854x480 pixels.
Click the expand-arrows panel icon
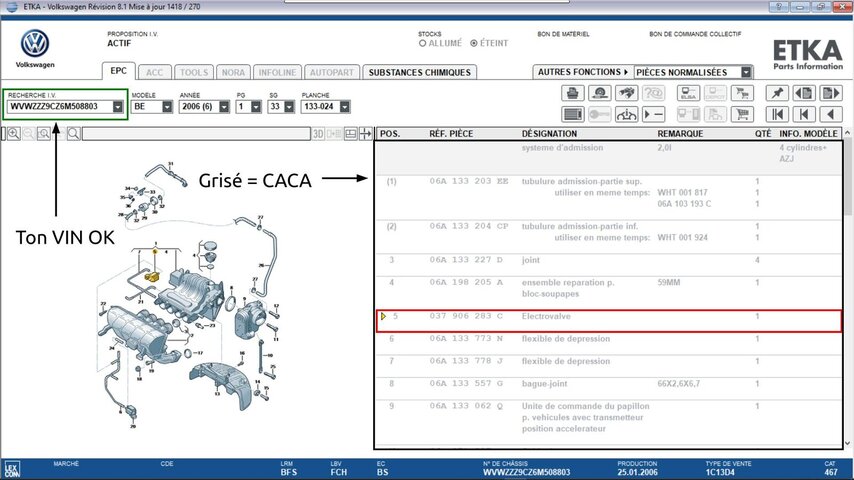(365, 133)
